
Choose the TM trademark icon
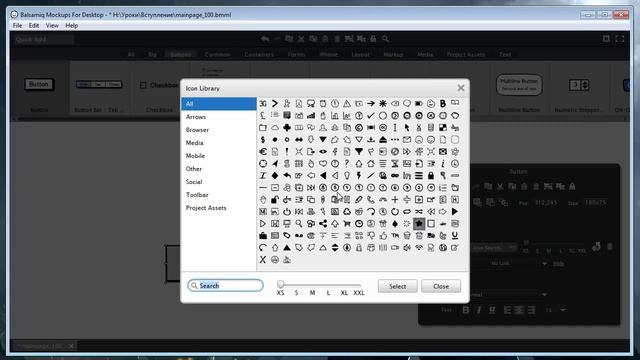pos(395,235)
